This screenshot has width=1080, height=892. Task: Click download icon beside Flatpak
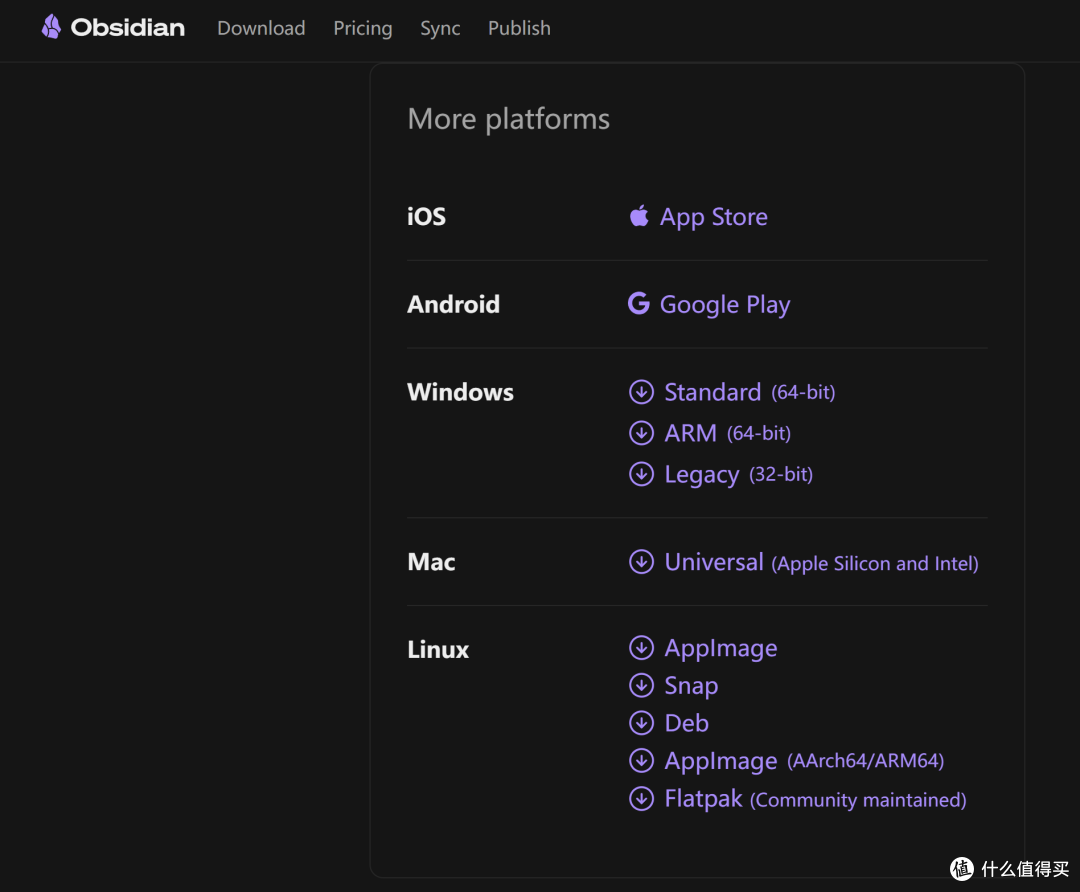[x=641, y=799]
